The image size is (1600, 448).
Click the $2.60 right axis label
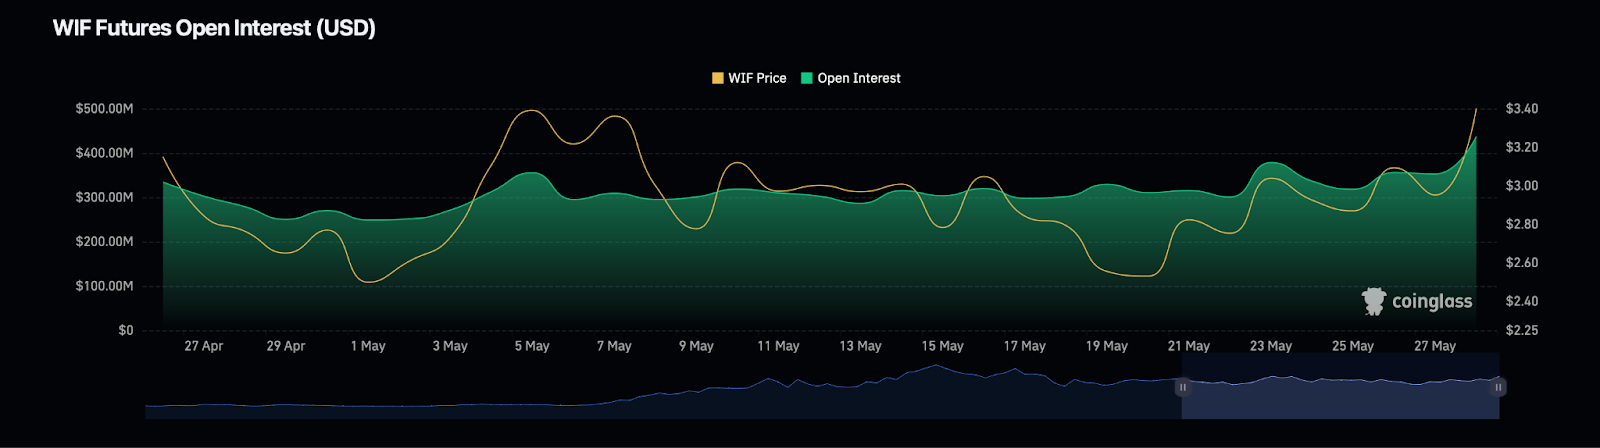[1521, 263]
